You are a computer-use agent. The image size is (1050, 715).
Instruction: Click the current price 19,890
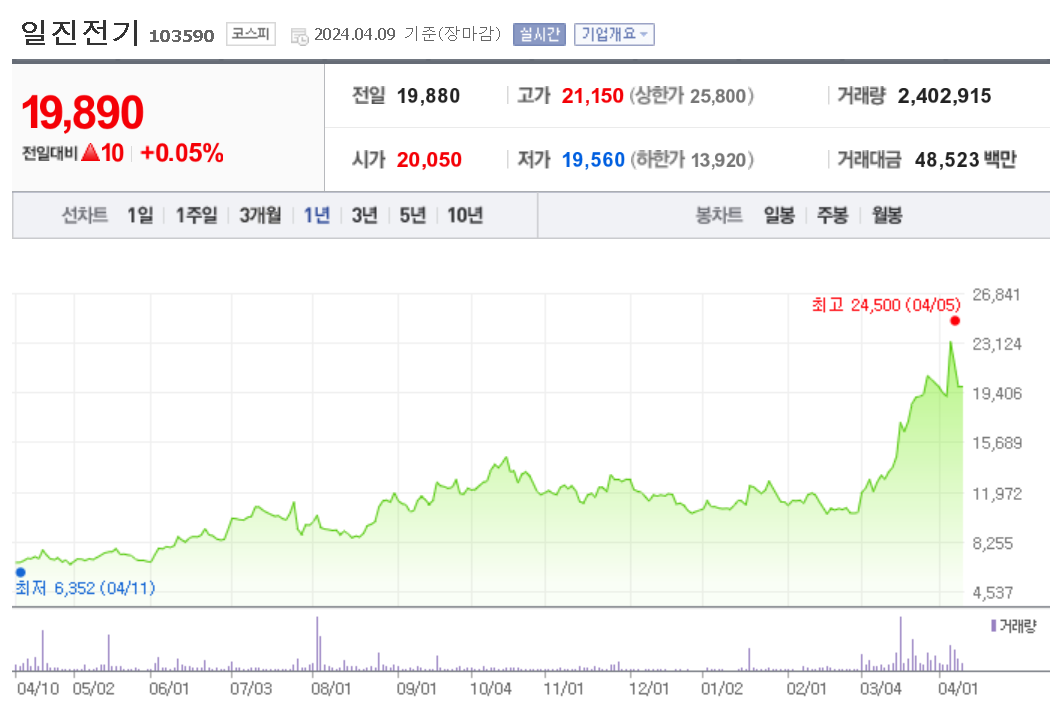click(82, 112)
